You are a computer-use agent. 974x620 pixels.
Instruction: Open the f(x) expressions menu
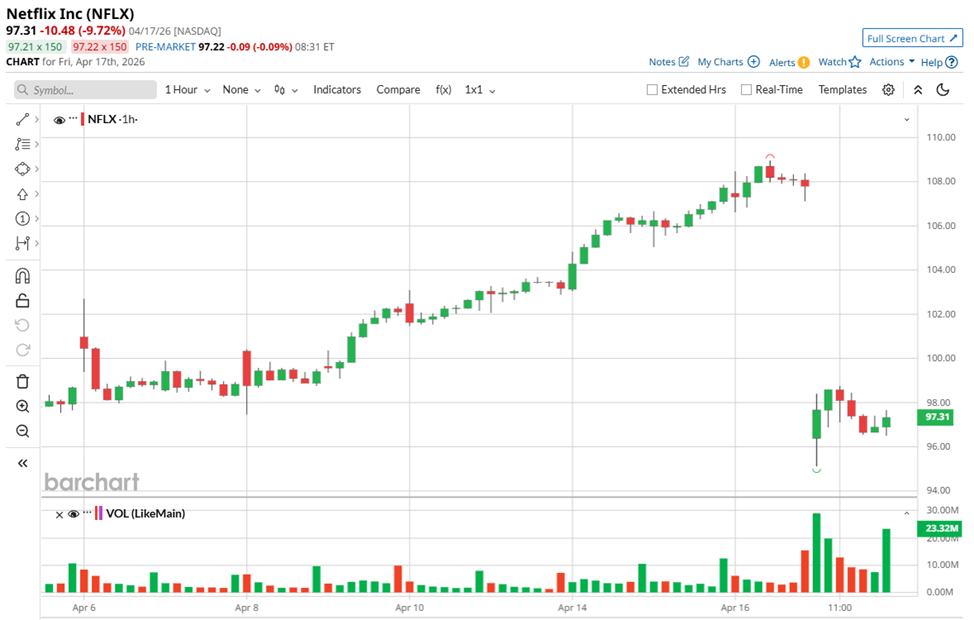[444, 90]
